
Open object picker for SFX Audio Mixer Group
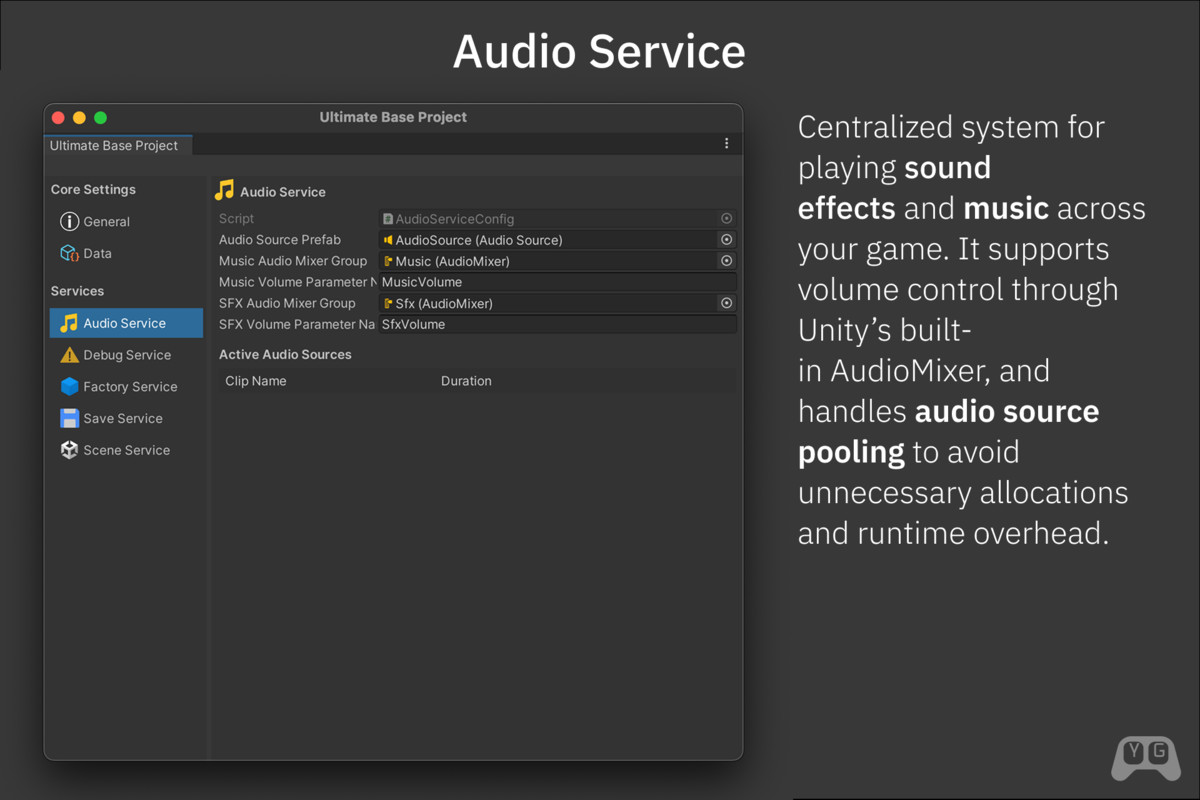click(x=727, y=303)
